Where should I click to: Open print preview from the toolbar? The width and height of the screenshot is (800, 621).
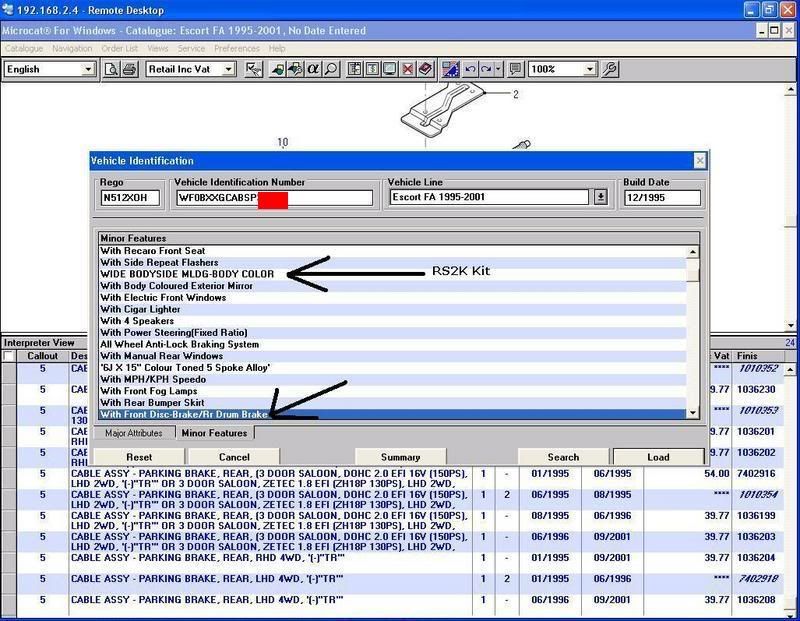click(x=111, y=69)
